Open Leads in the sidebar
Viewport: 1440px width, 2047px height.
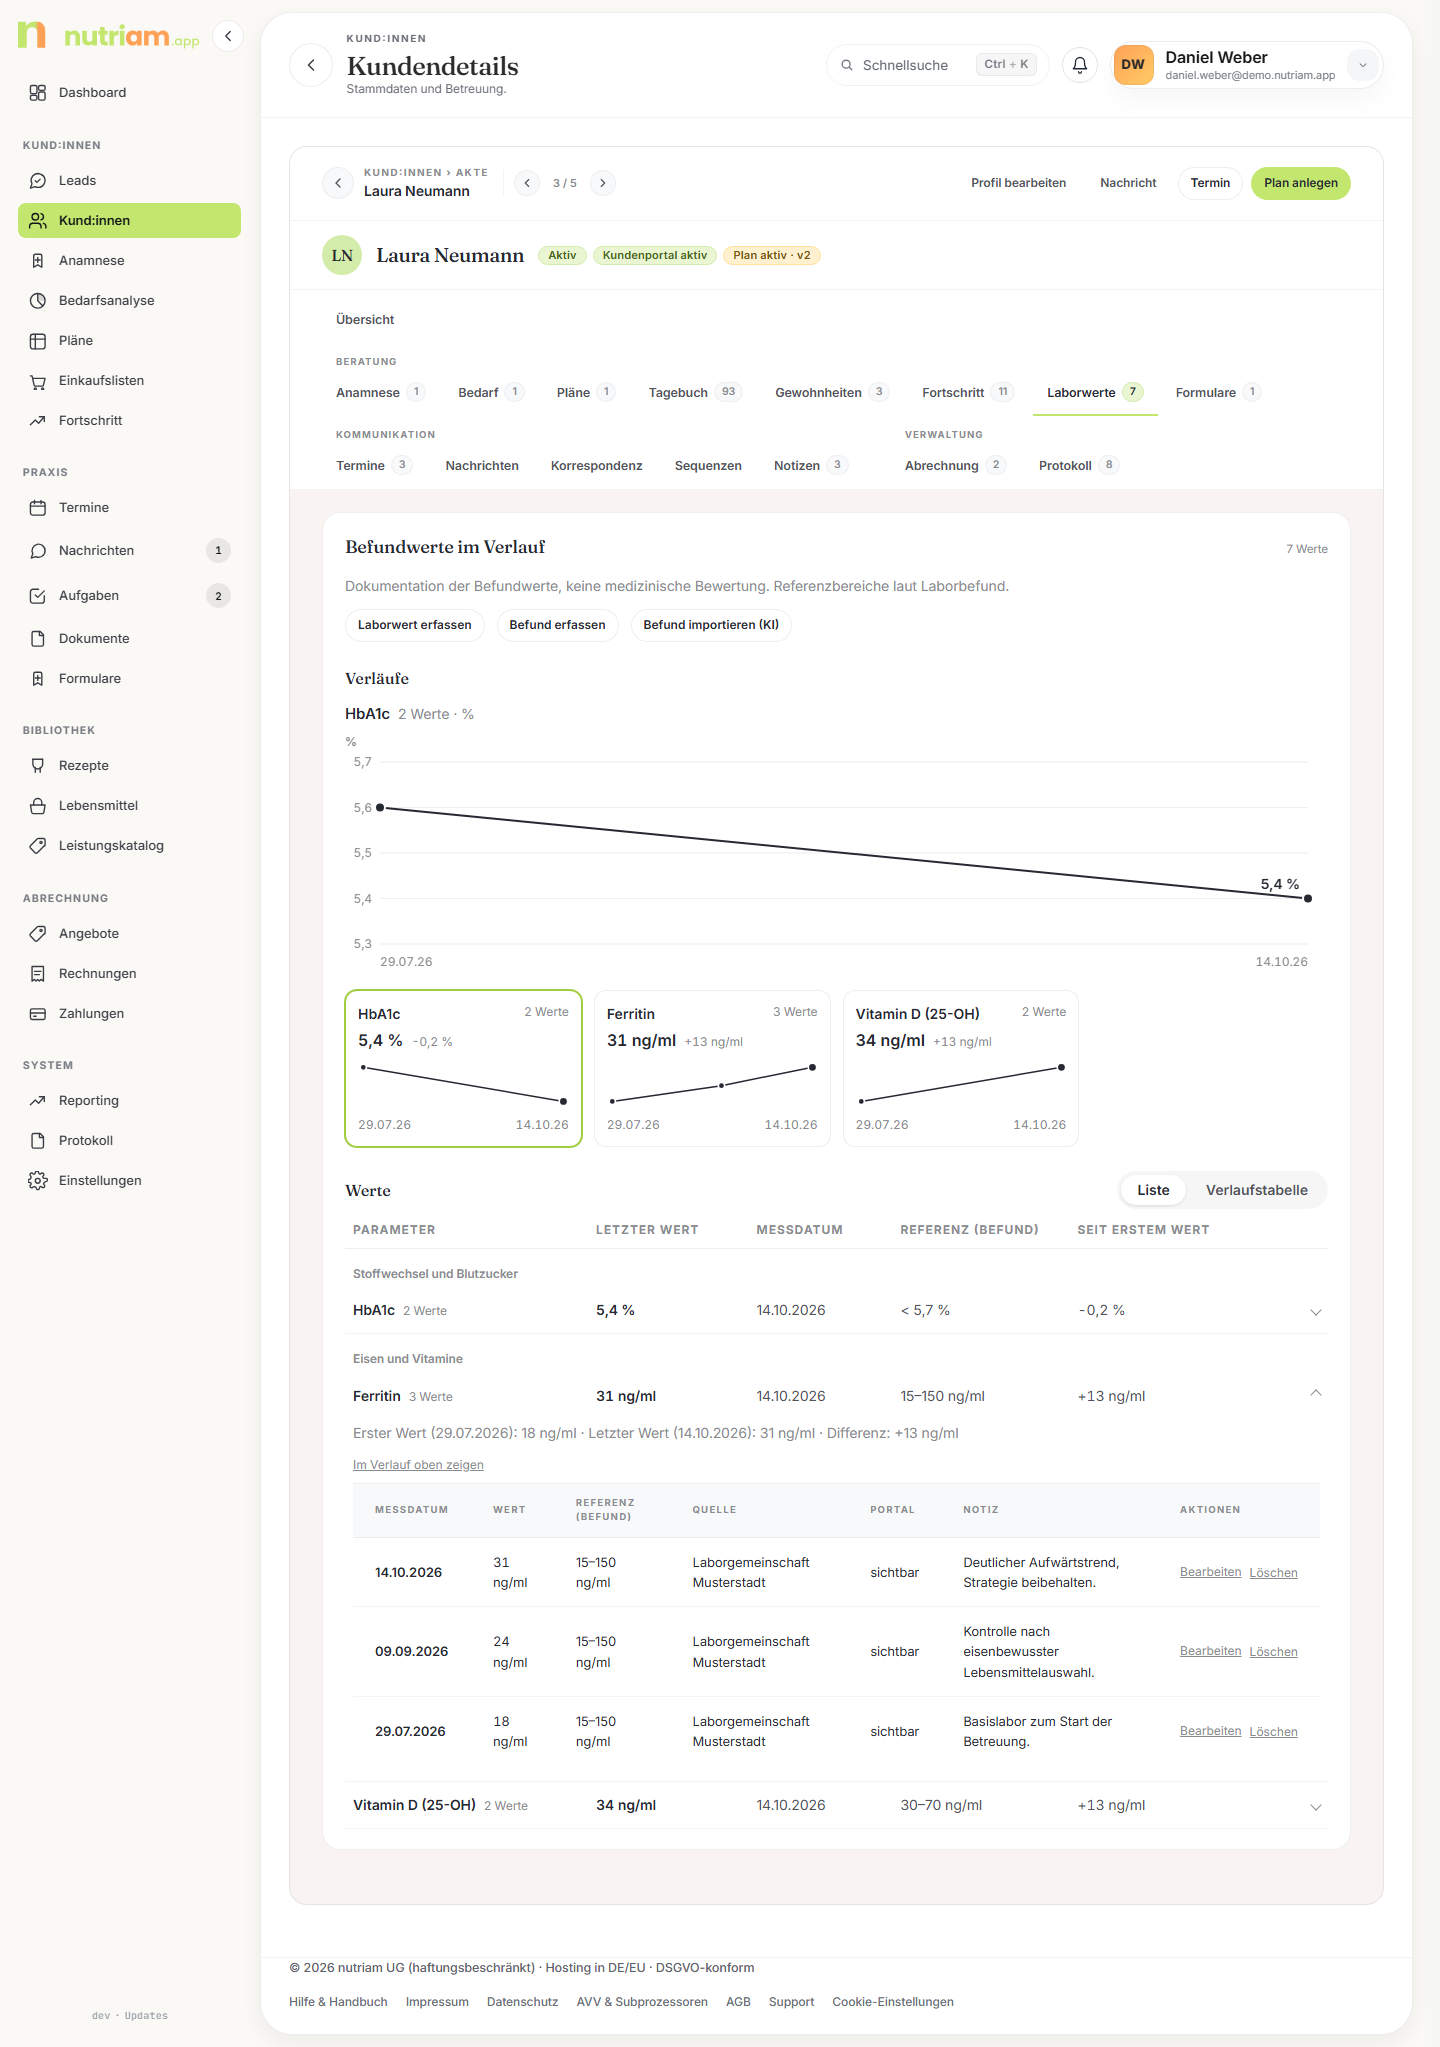[x=129, y=181]
